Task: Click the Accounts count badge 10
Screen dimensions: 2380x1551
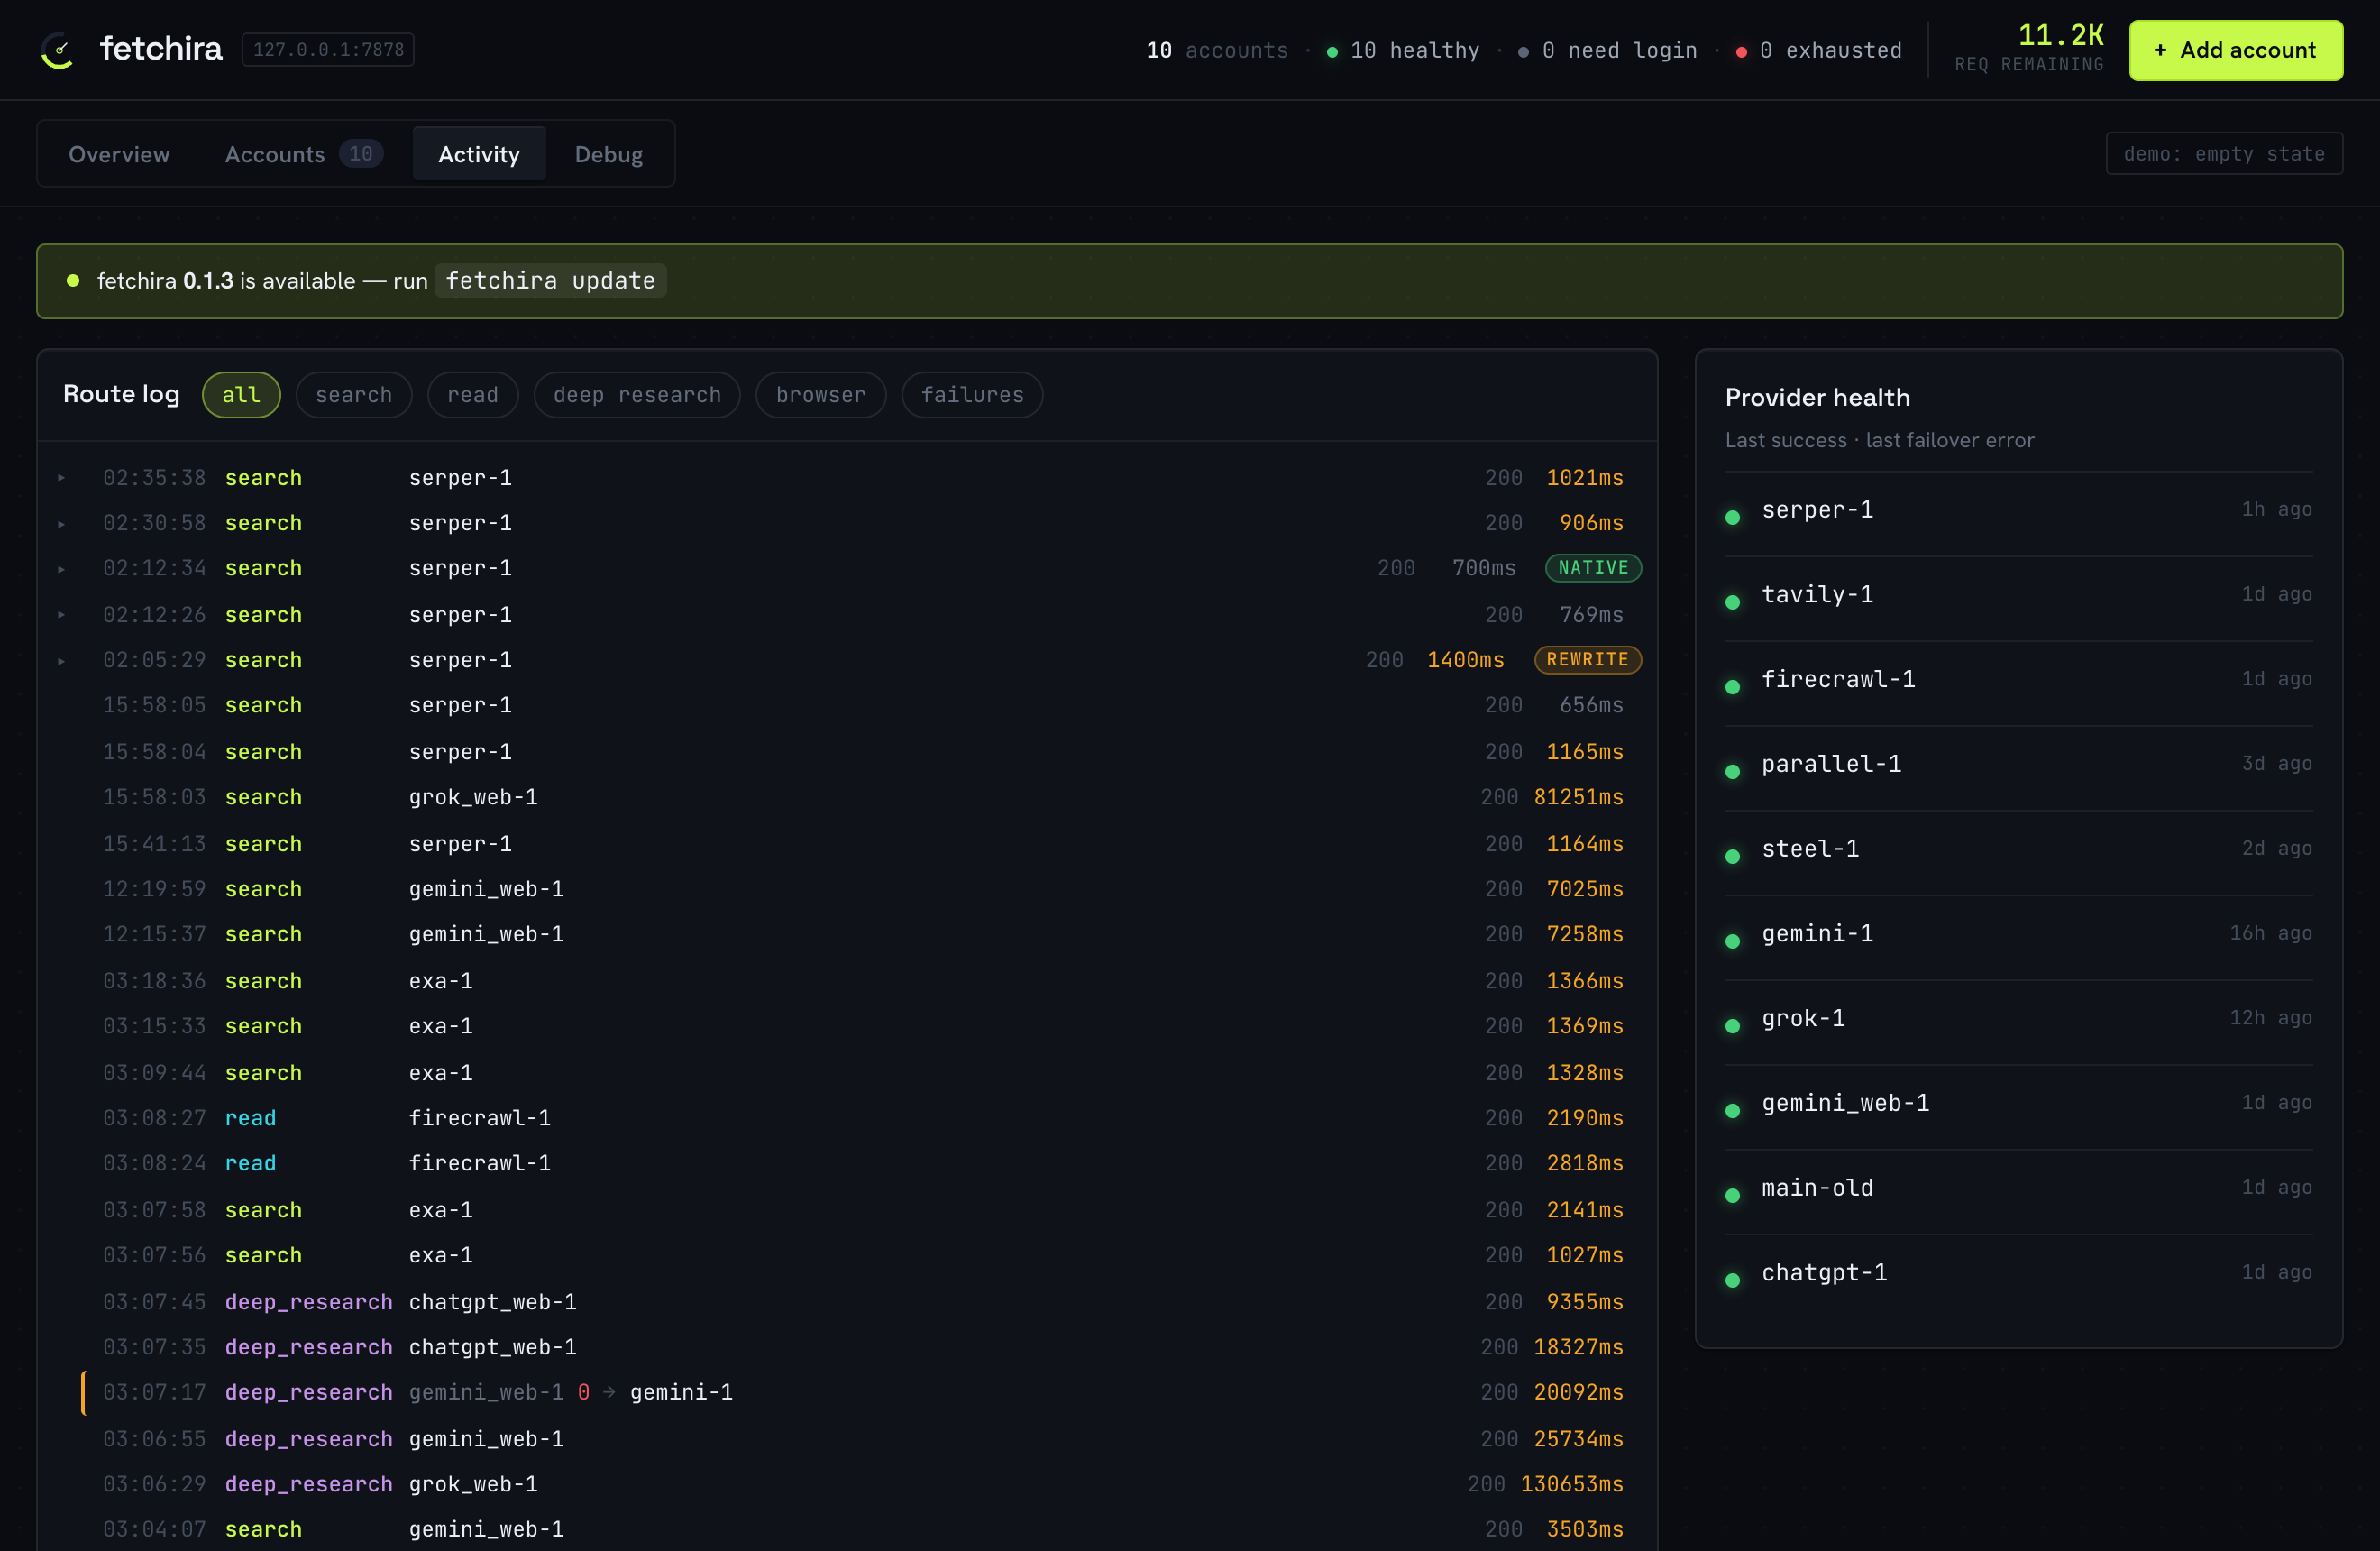Action: [361, 154]
